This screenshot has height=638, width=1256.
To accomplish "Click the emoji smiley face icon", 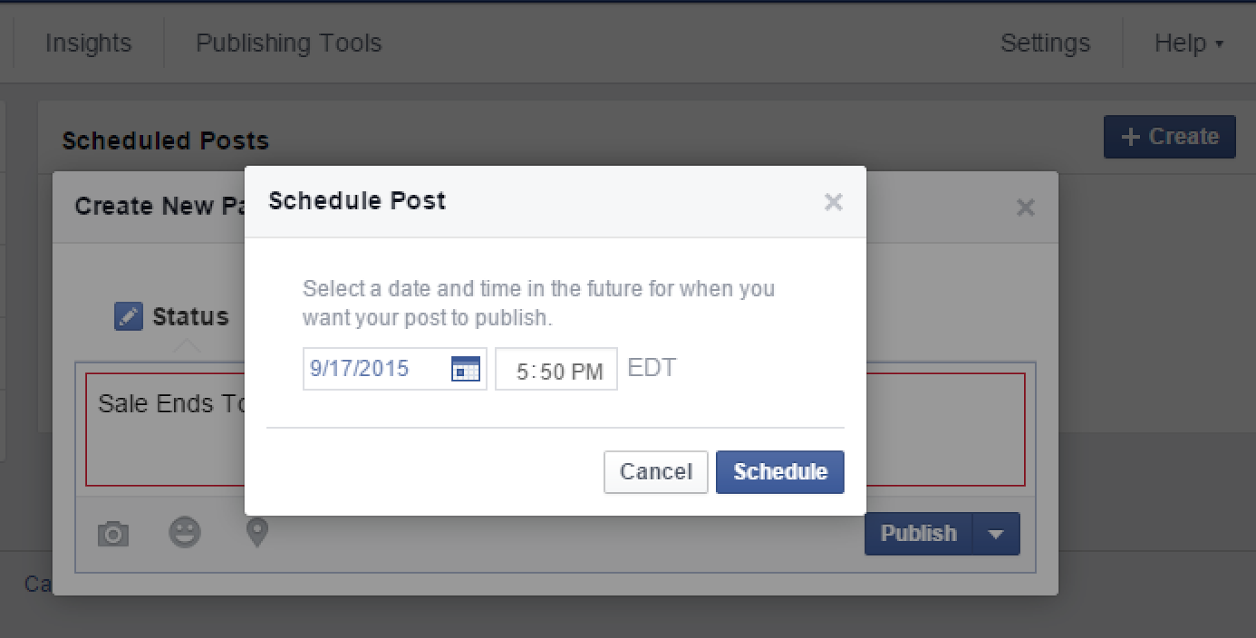I will [184, 533].
